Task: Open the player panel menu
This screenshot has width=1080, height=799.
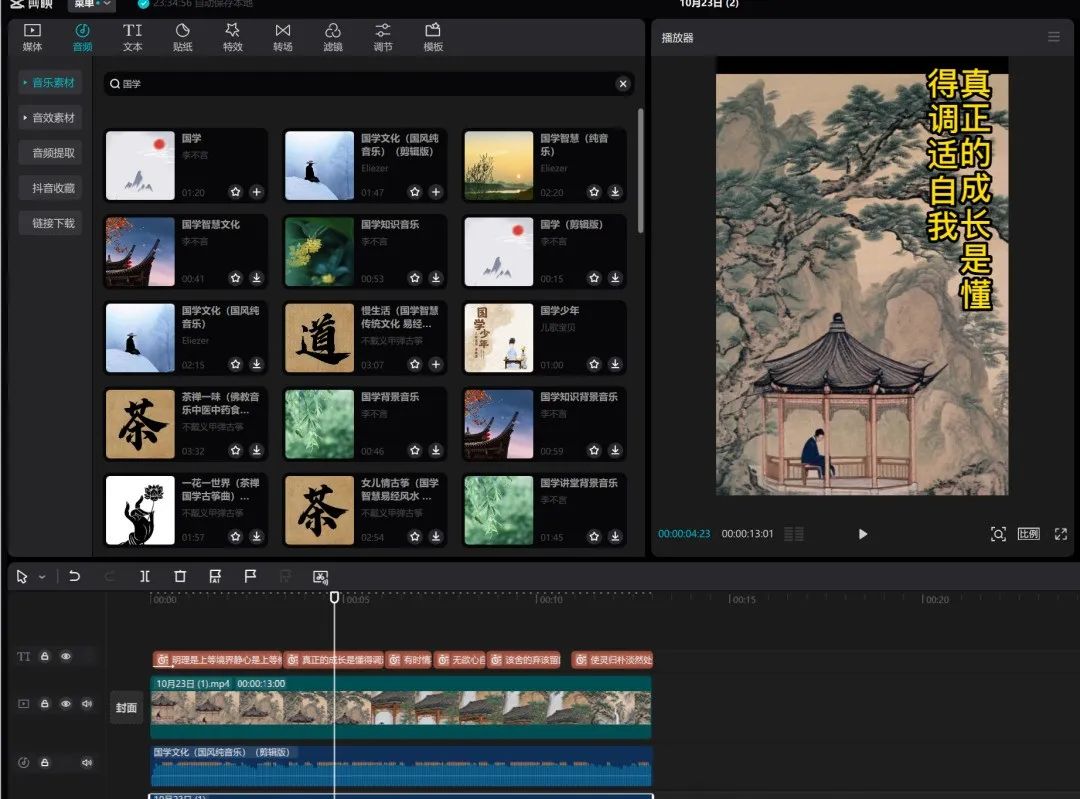Action: coord(1054,37)
